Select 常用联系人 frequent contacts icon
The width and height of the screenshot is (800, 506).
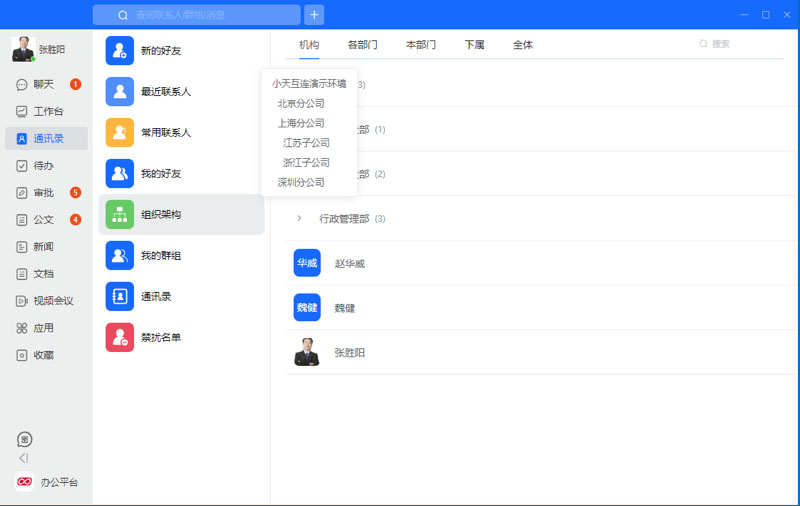click(x=120, y=132)
